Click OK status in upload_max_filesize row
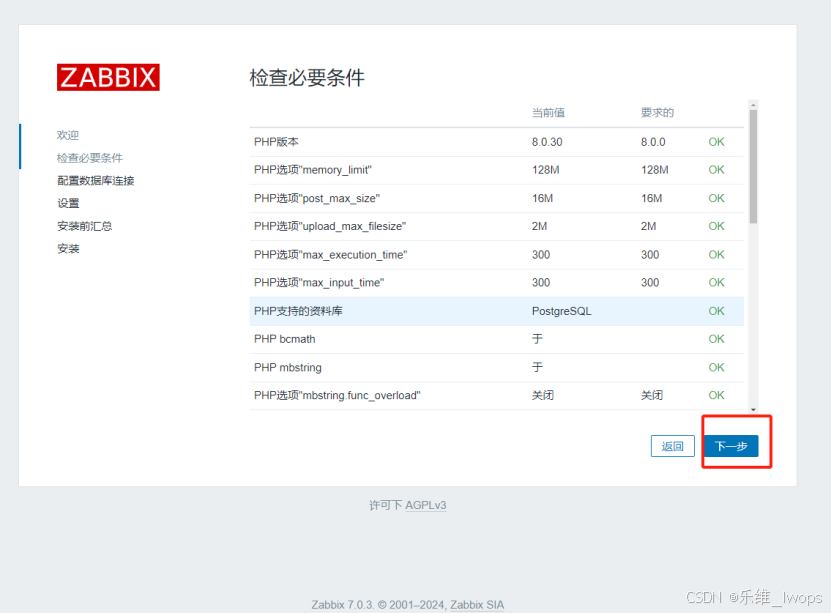The image size is (831, 613). coord(716,226)
